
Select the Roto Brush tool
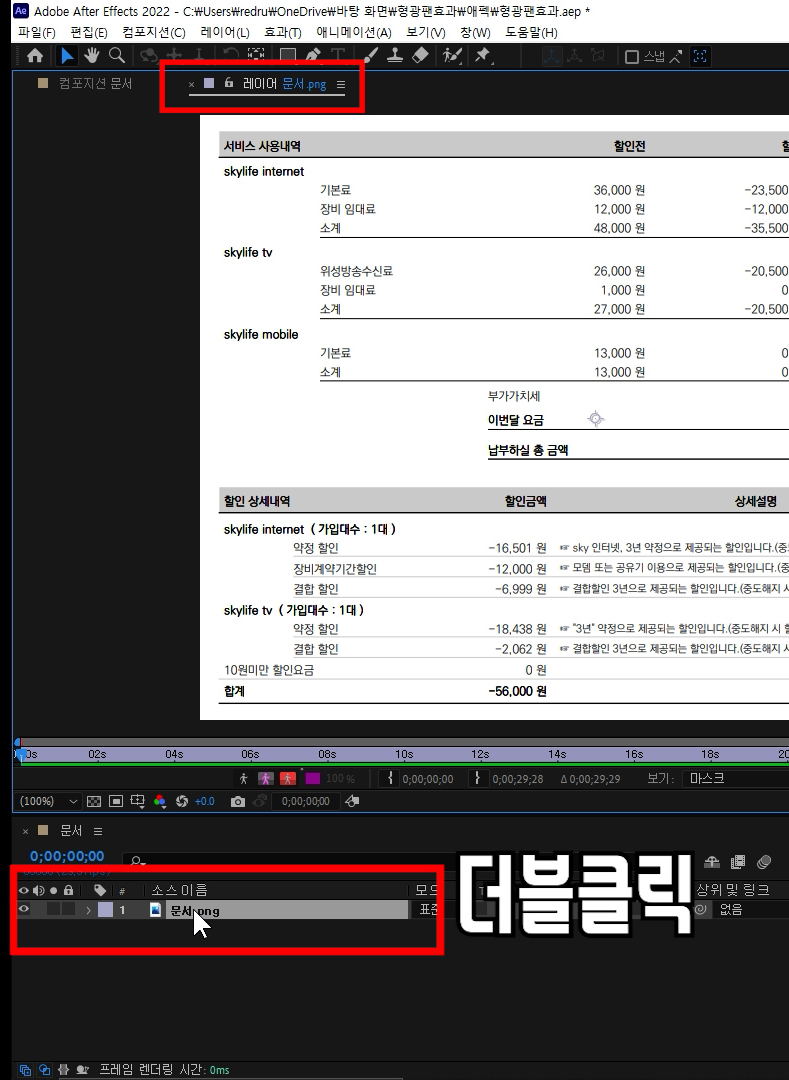pyautogui.click(x=452, y=56)
